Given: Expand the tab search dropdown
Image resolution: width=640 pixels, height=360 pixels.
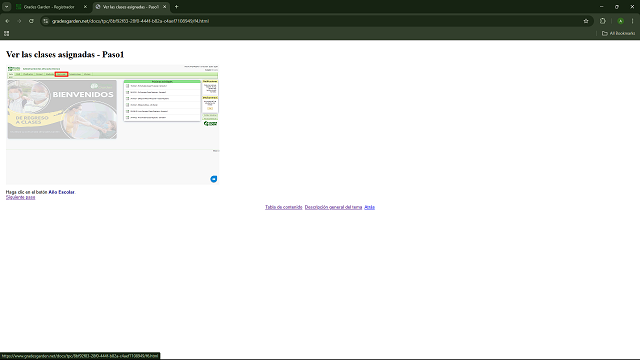Looking at the screenshot, I should click(x=7, y=7).
